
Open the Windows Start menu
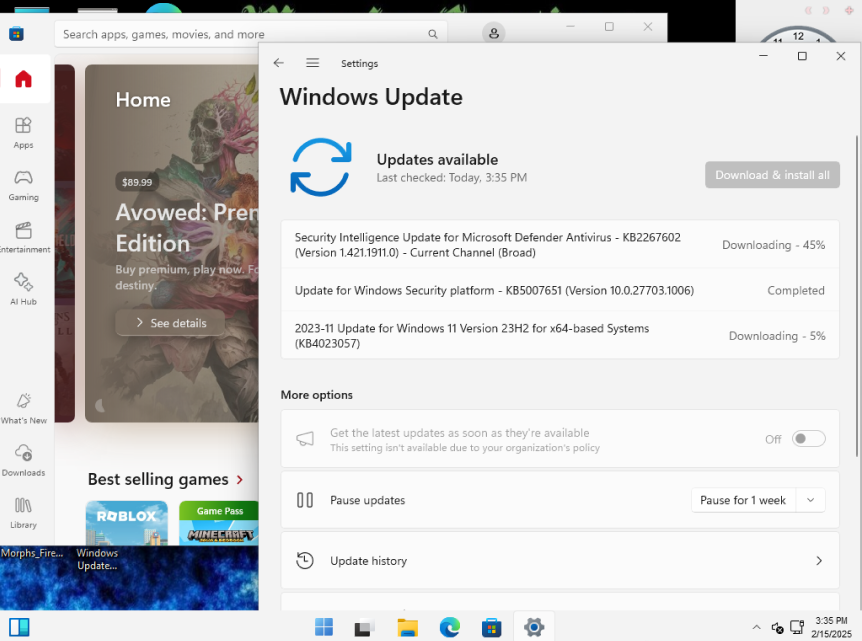click(x=324, y=627)
